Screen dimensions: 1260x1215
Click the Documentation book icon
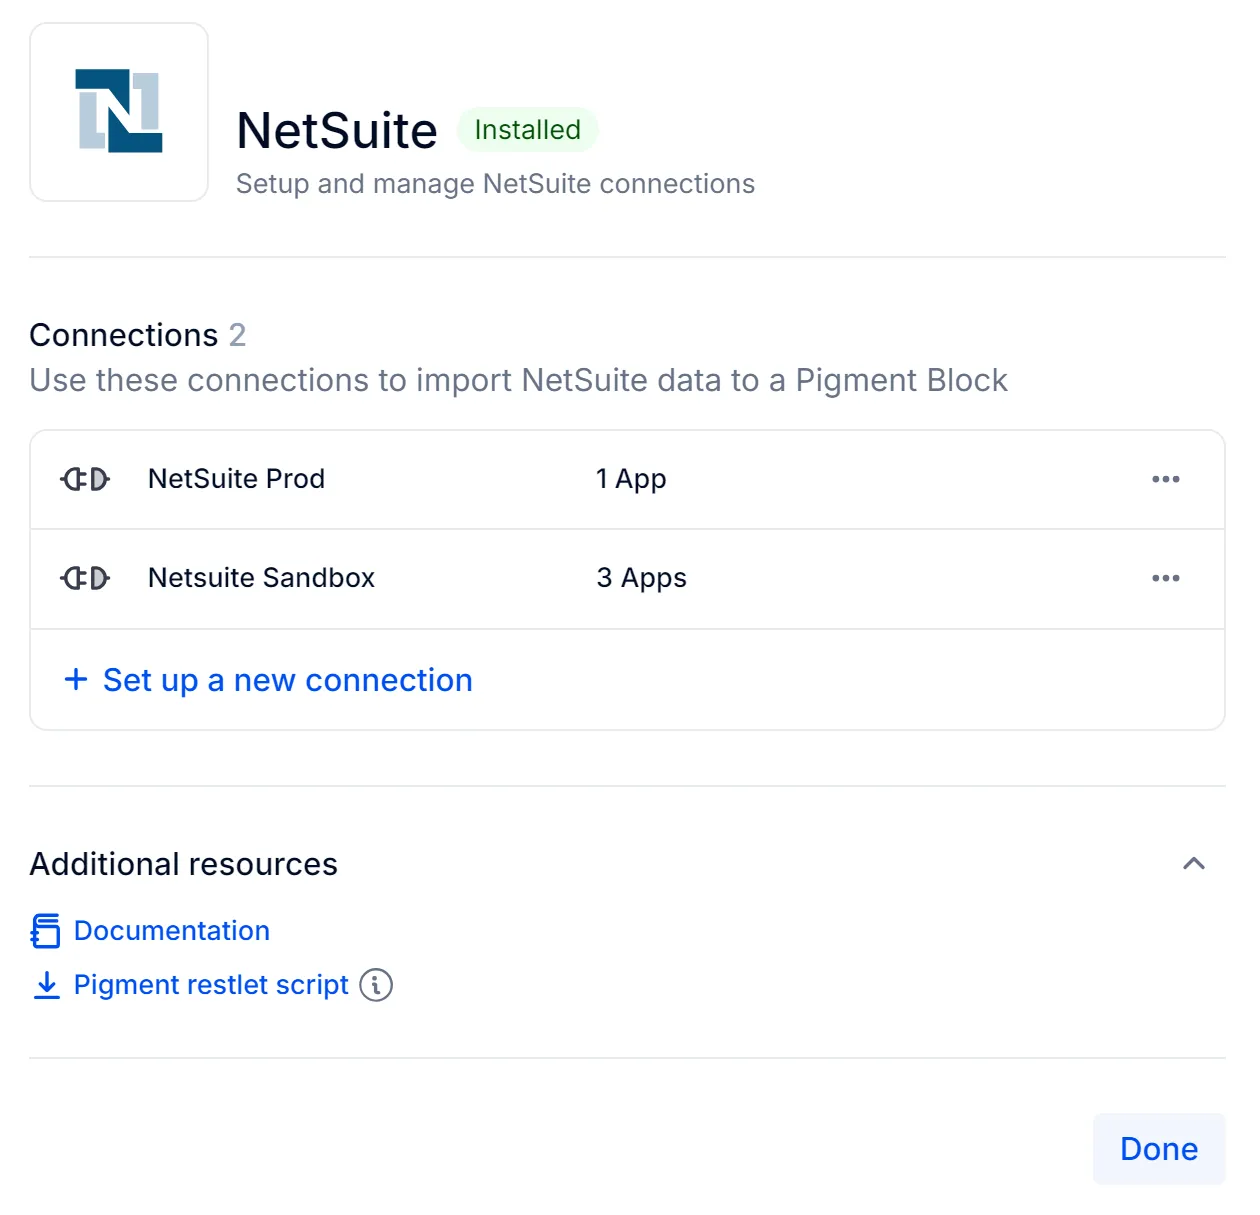[46, 931]
